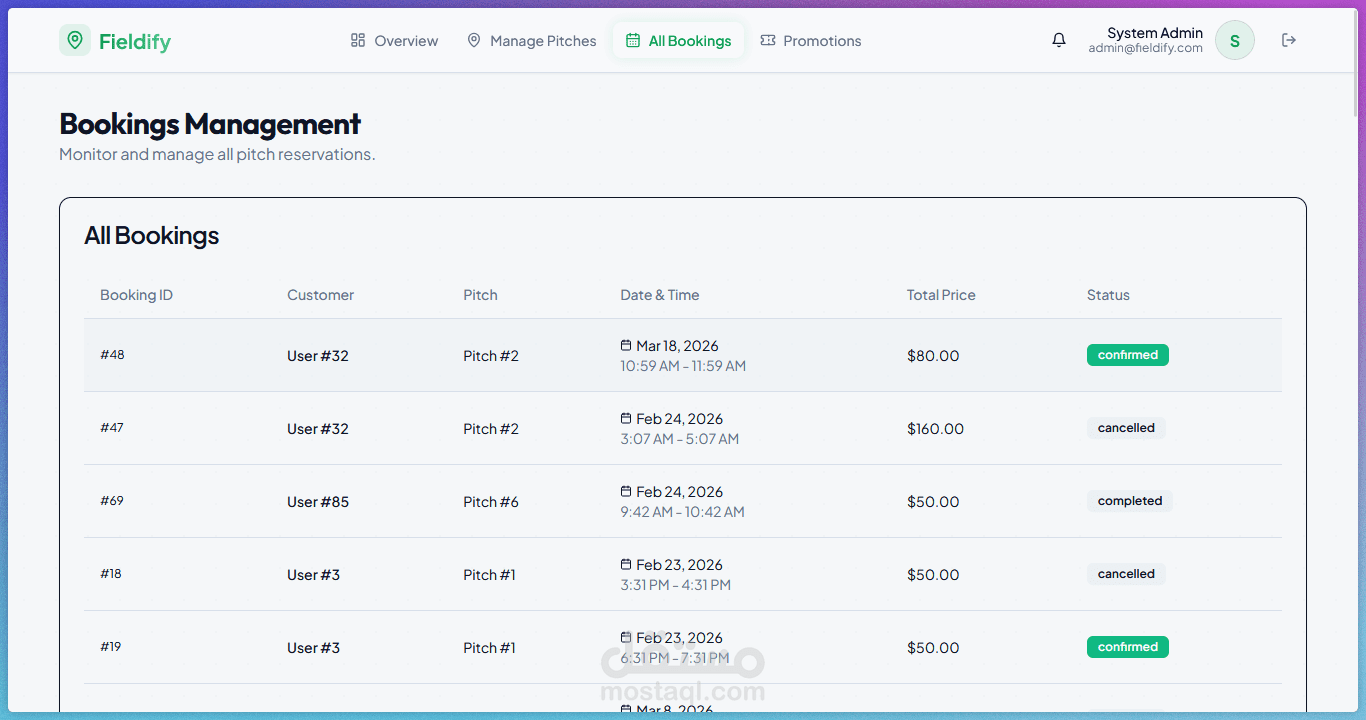The height and width of the screenshot is (720, 1366).
Task: Click the completed badge for booking #69
Action: click(1129, 501)
